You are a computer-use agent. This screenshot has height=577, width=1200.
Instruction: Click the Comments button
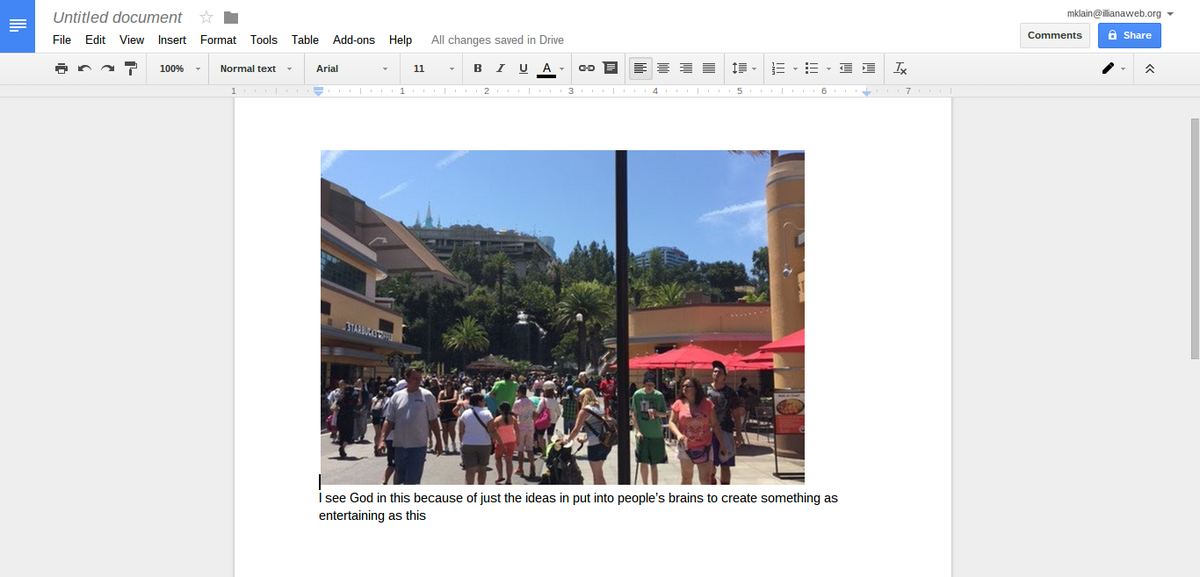1055,35
